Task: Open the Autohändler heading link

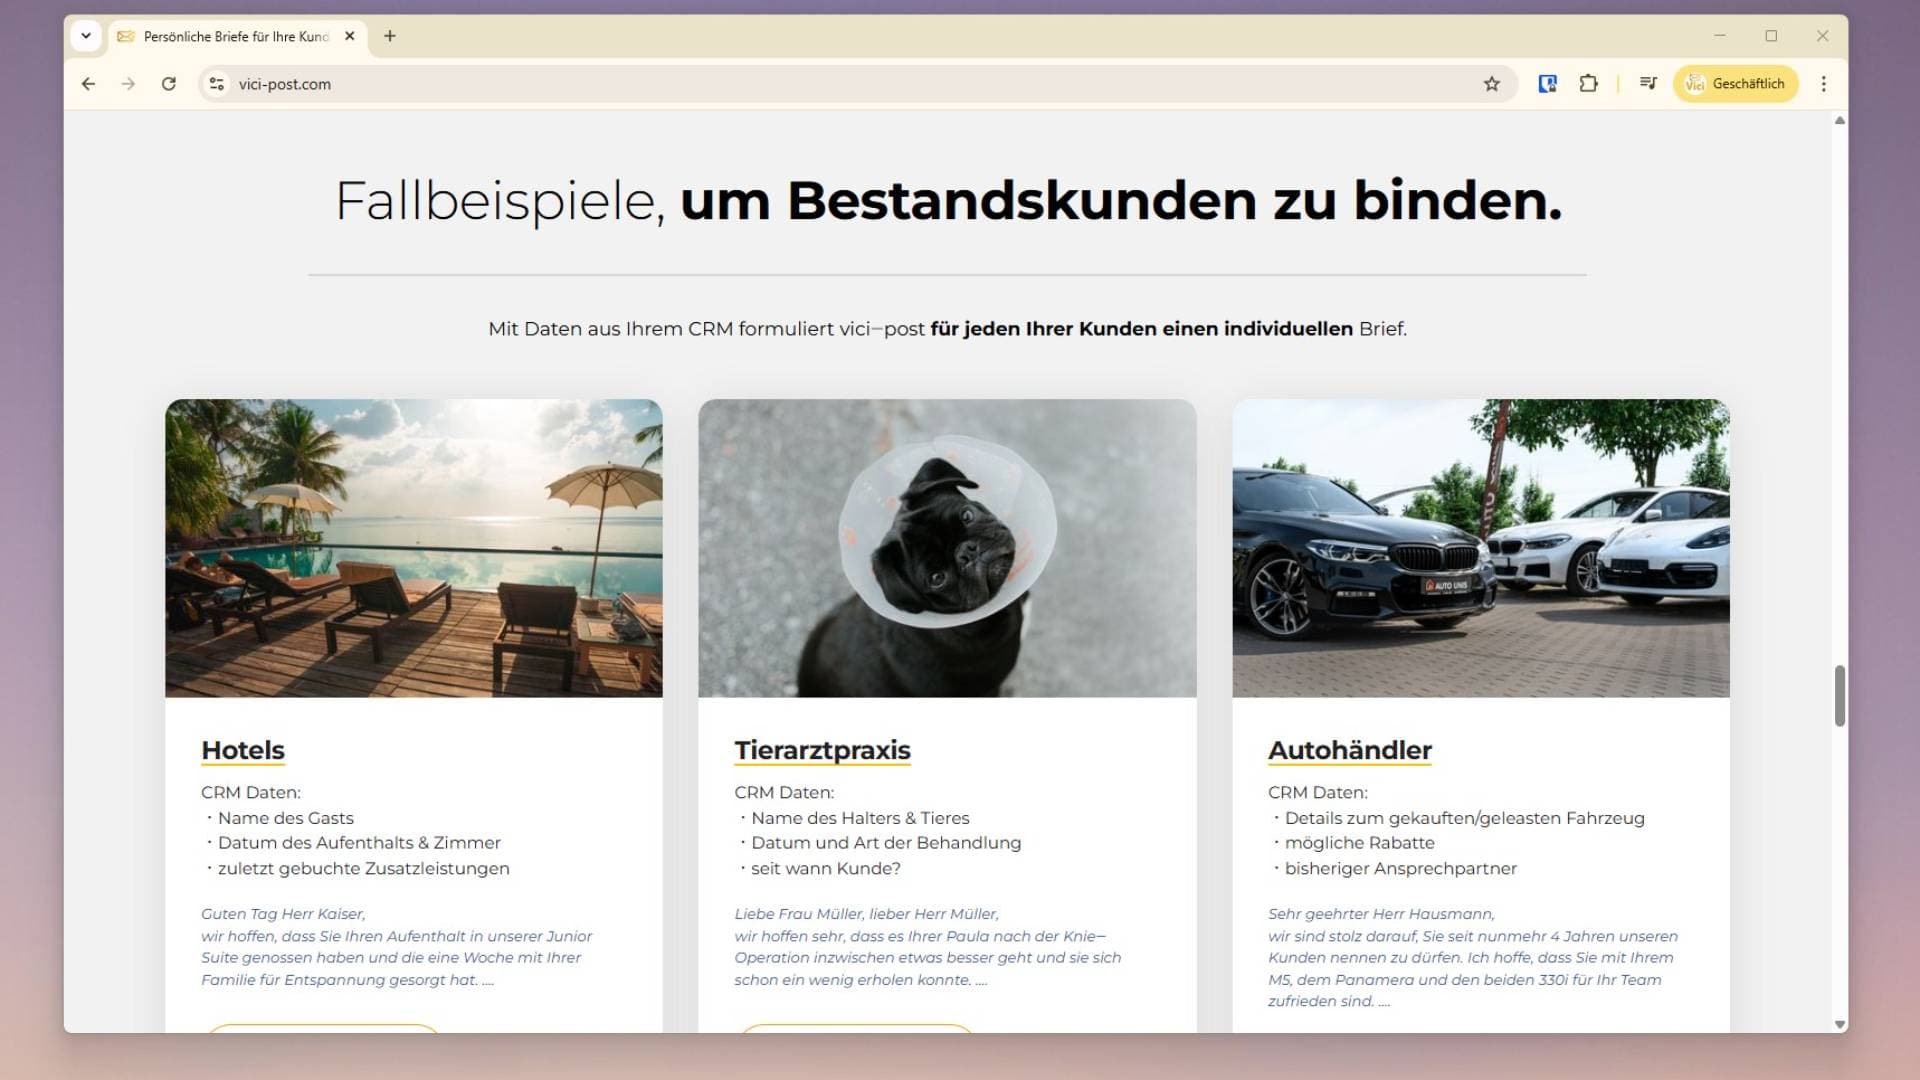Action: (x=1350, y=750)
